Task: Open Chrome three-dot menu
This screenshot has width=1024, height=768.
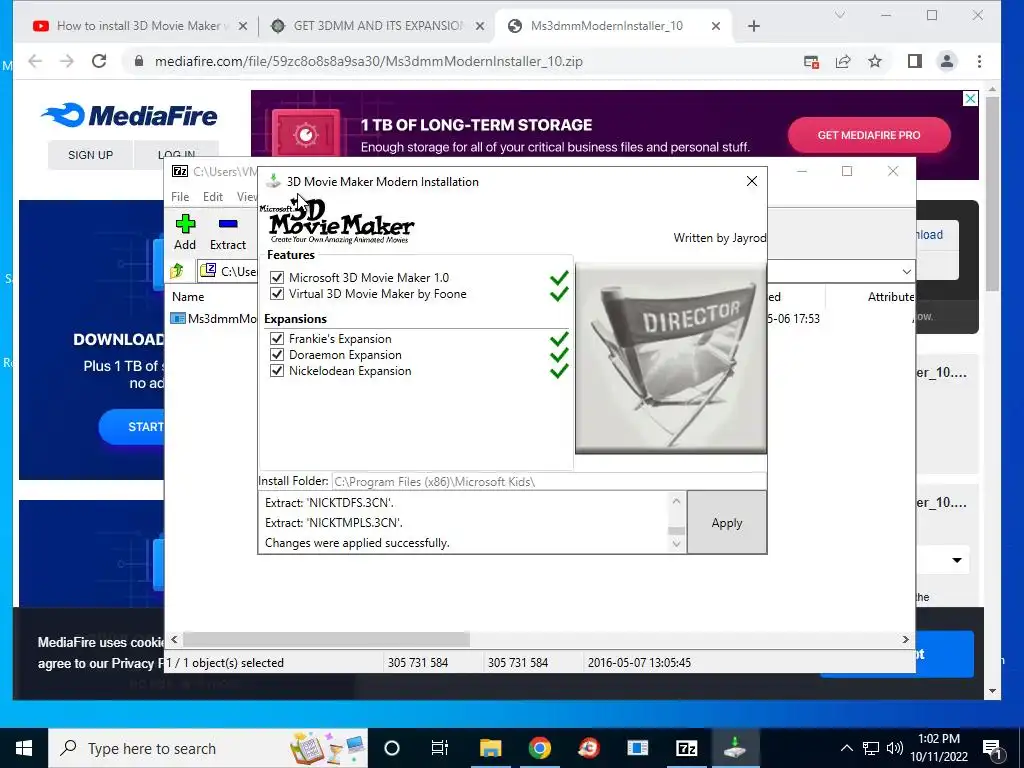Action: 979,61
